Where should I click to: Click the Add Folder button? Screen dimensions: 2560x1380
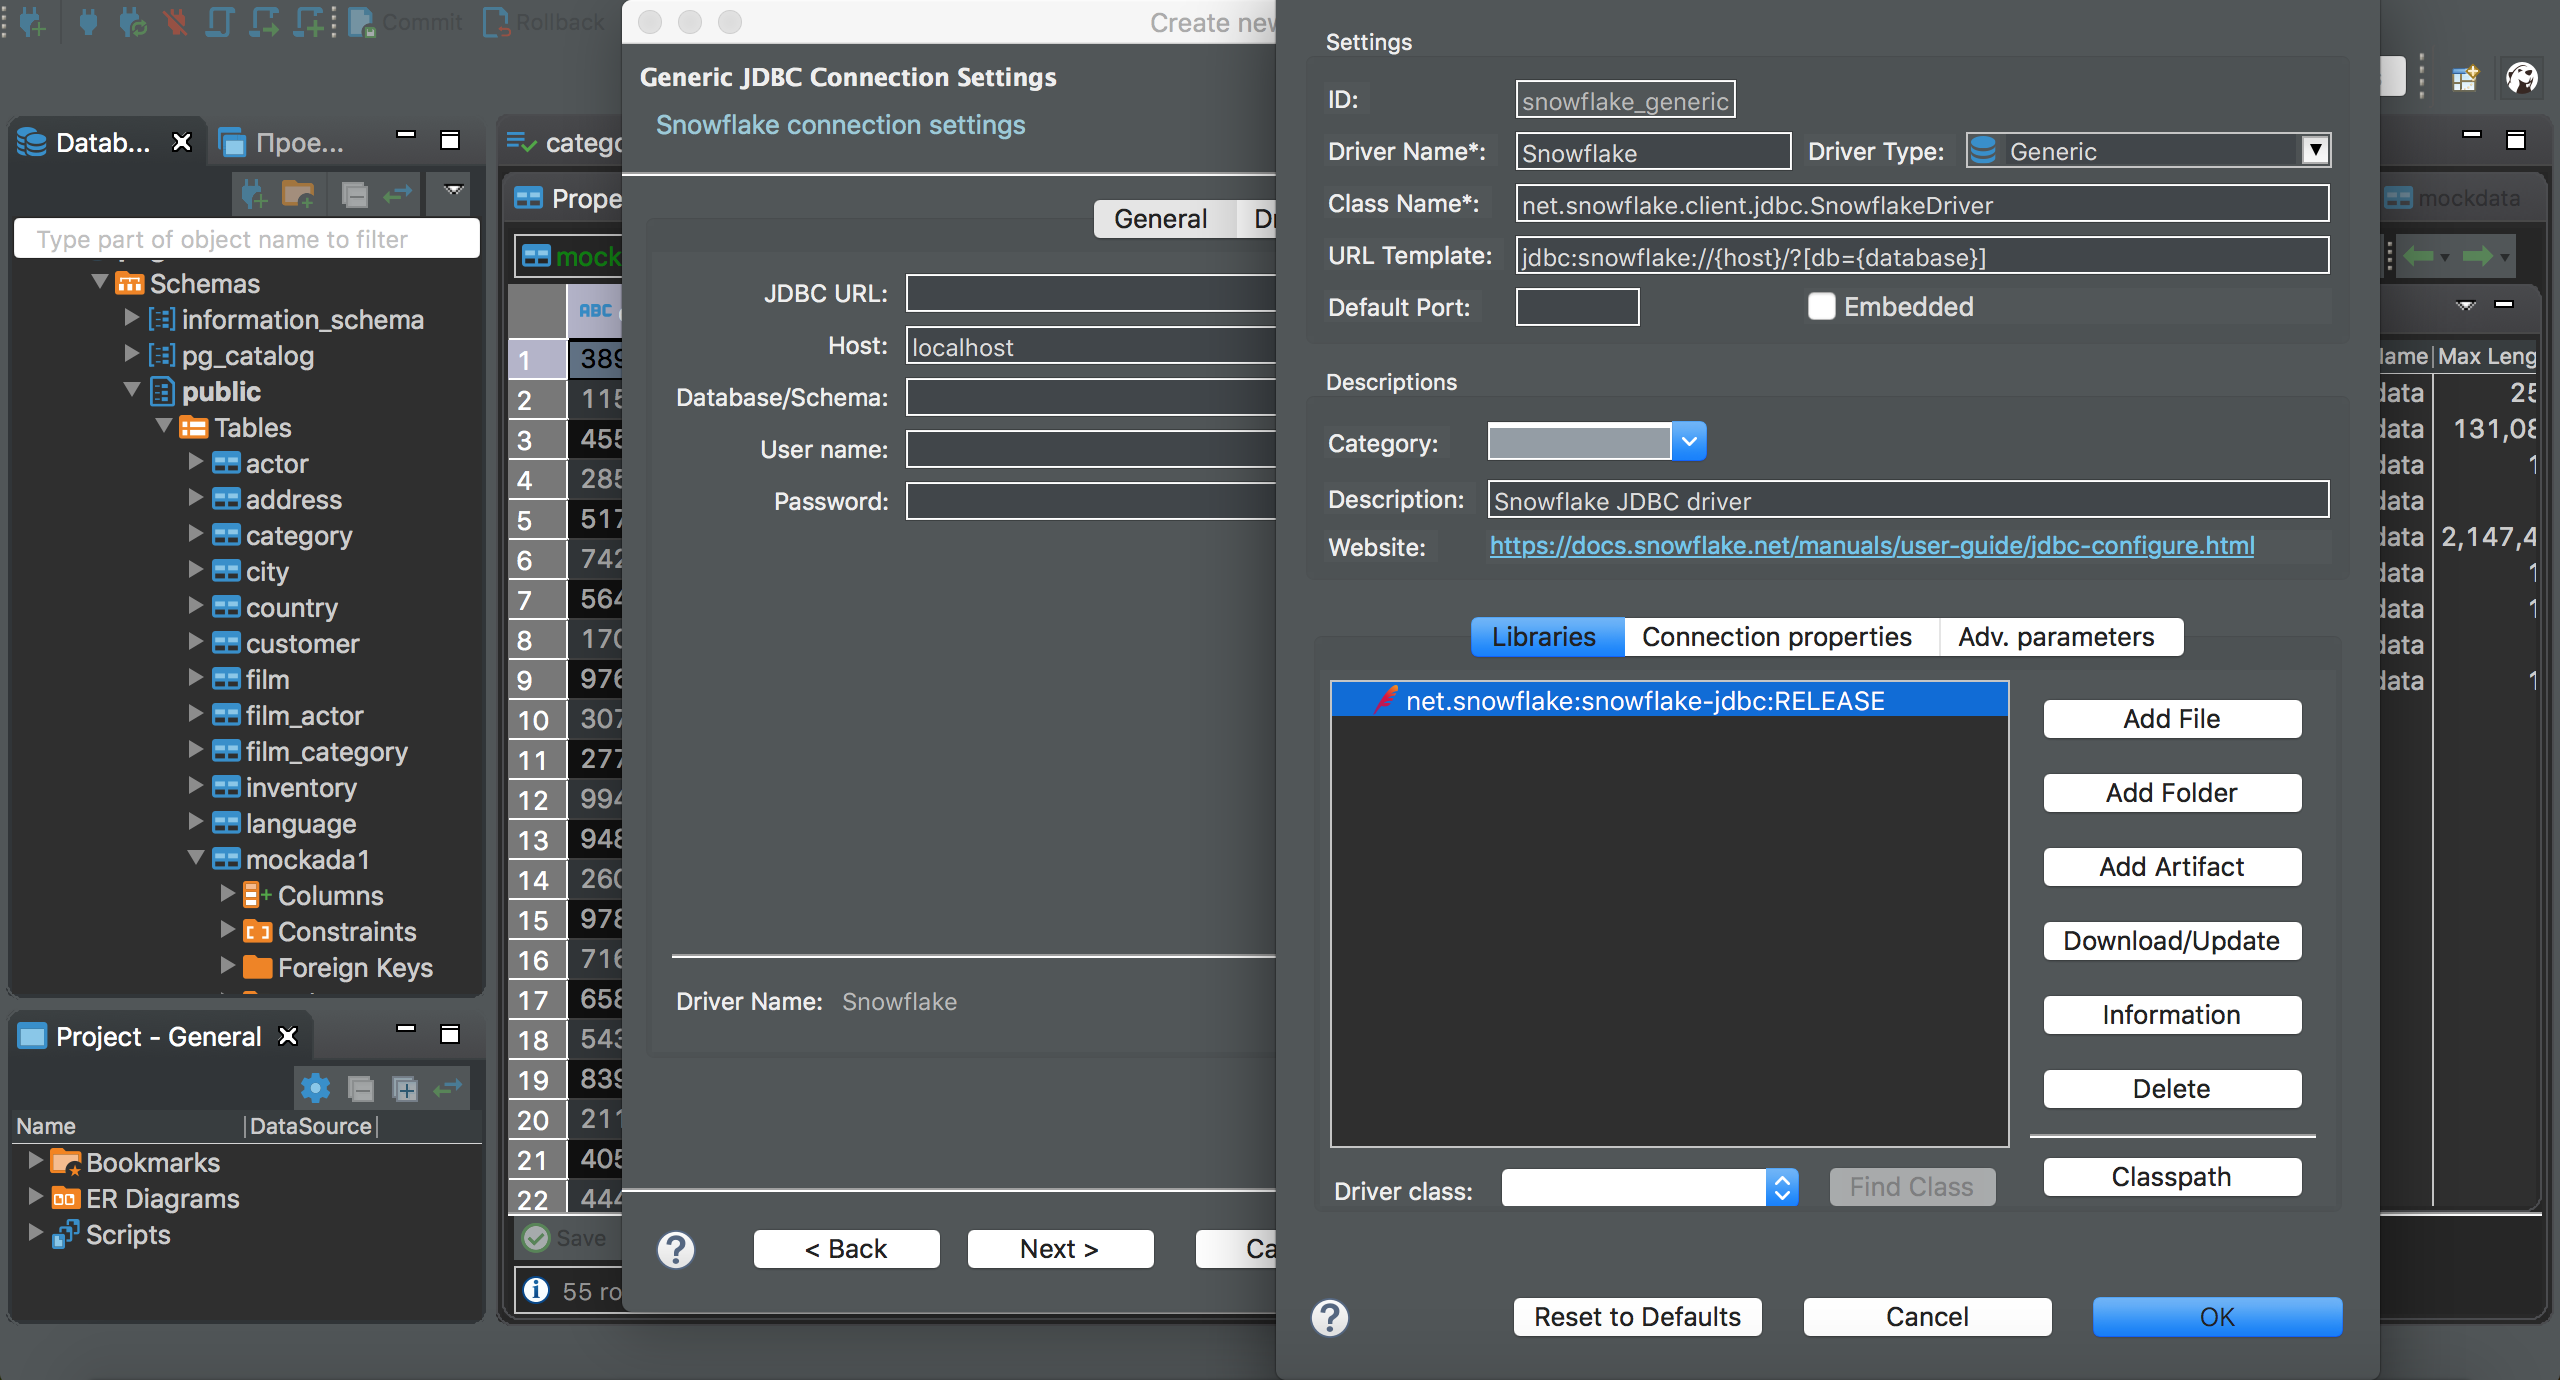[2171, 792]
